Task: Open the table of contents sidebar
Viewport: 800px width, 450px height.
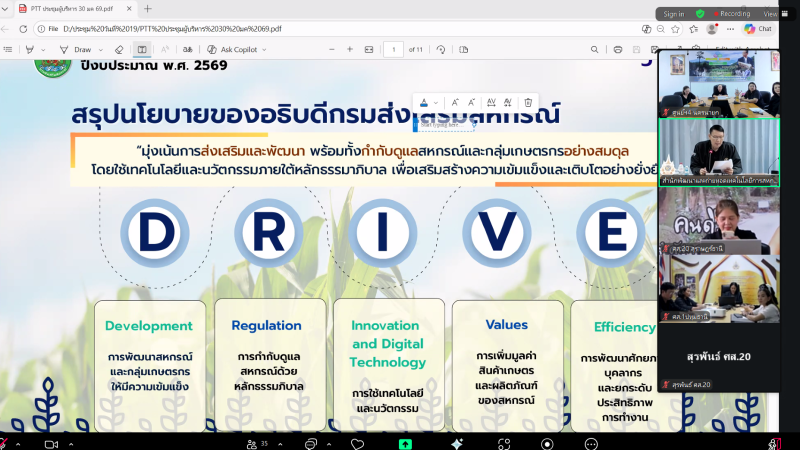Action: (x=9, y=49)
